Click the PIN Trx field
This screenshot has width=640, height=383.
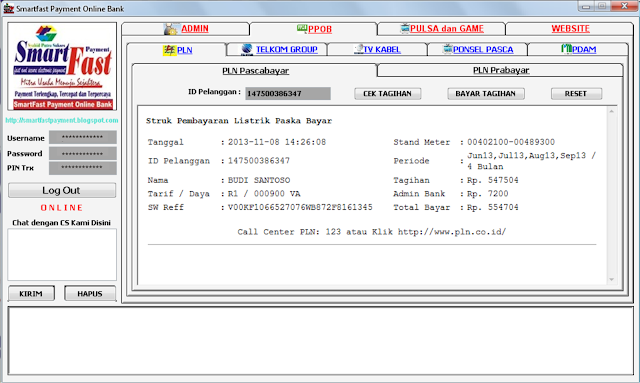point(82,167)
